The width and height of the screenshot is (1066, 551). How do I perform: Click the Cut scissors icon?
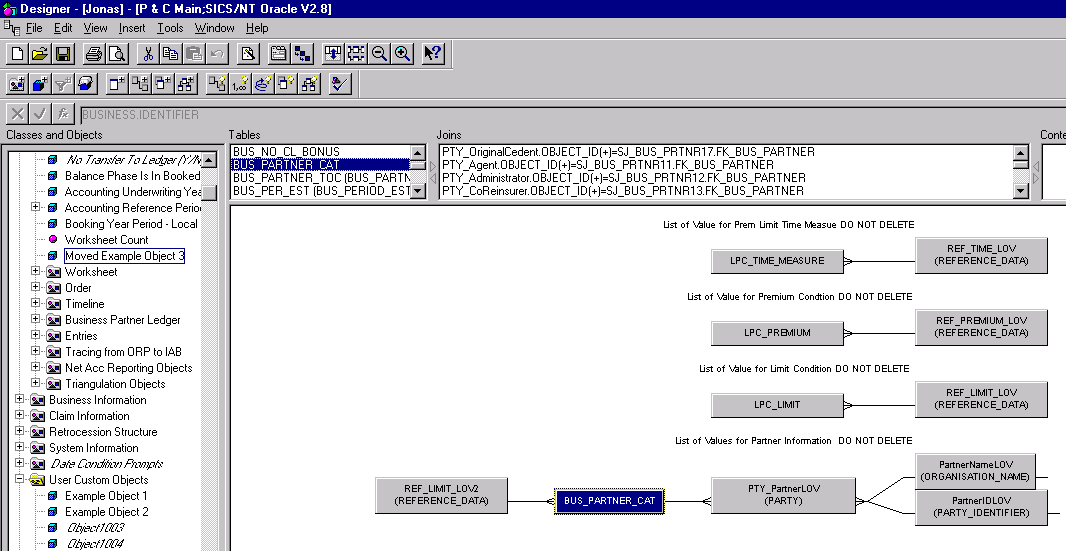coord(147,54)
